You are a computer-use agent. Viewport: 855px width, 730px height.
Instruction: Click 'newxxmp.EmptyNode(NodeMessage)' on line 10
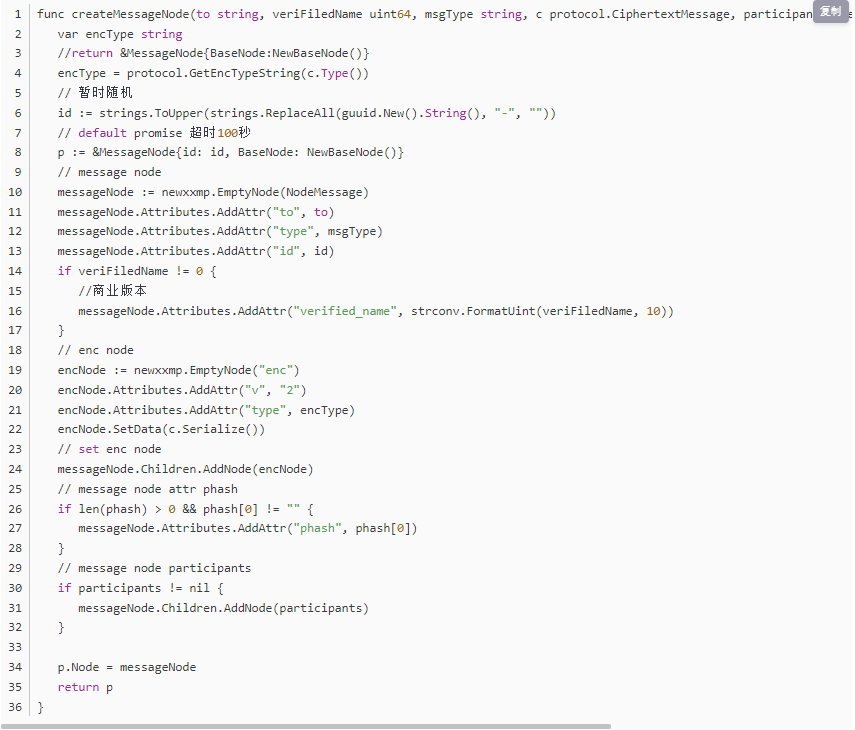[x=265, y=192]
